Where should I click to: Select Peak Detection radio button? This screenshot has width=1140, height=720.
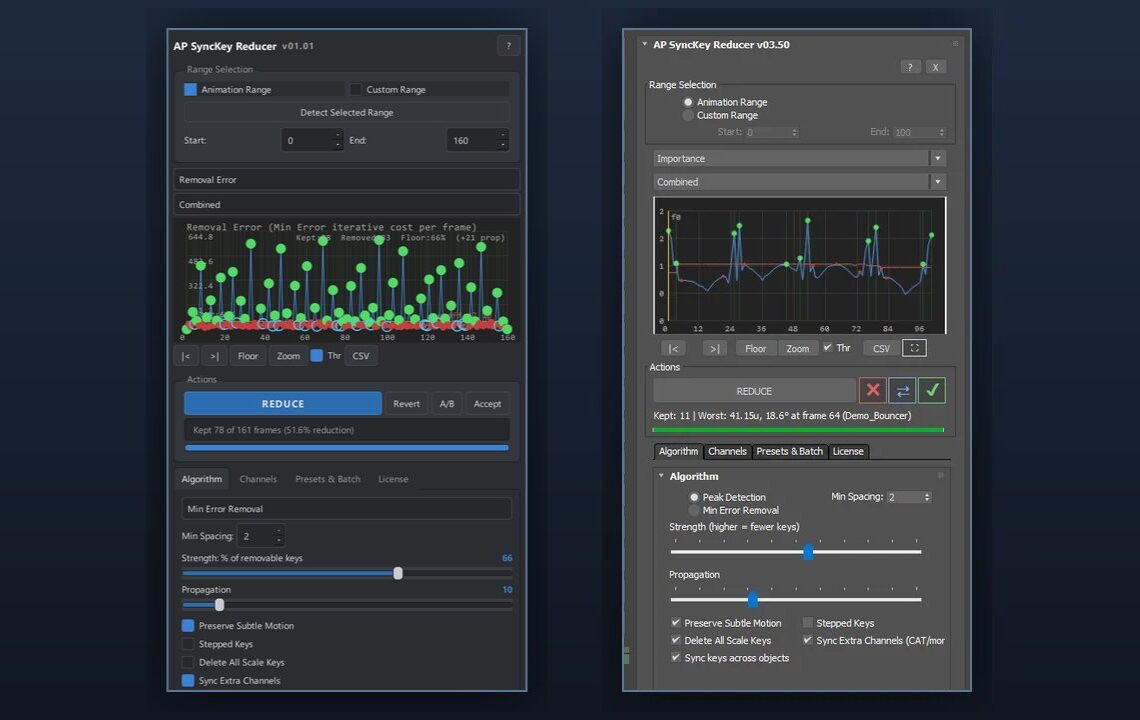[x=694, y=497]
